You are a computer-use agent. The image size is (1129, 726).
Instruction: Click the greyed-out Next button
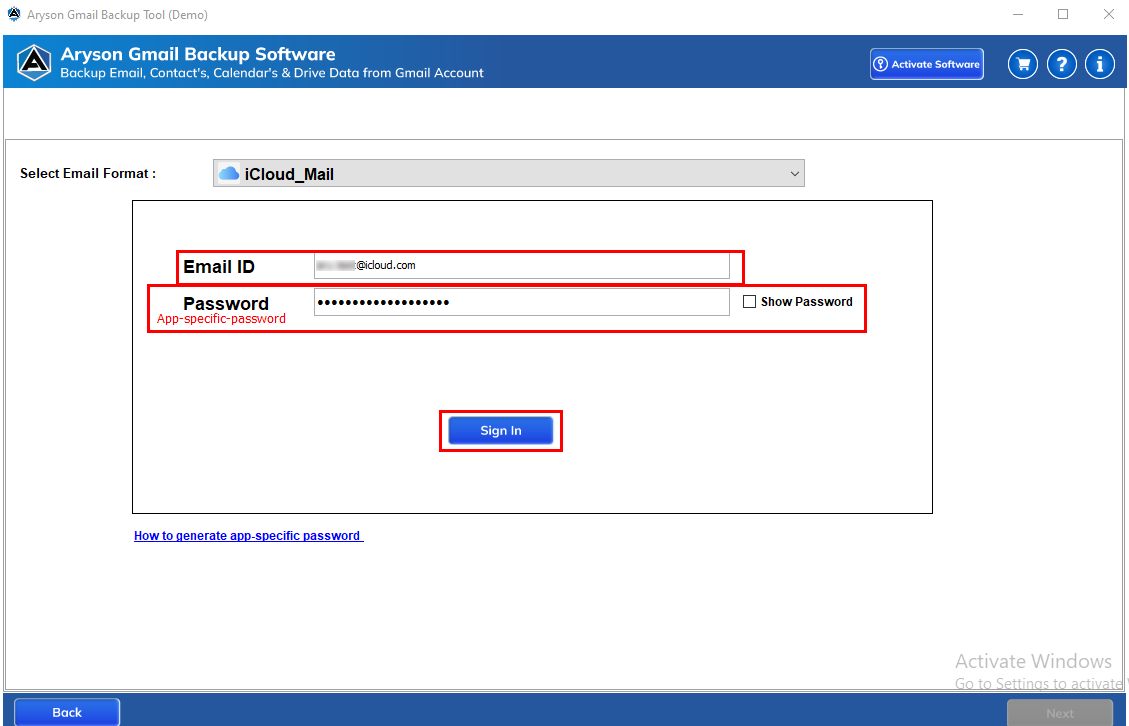[x=1059, y=713]
